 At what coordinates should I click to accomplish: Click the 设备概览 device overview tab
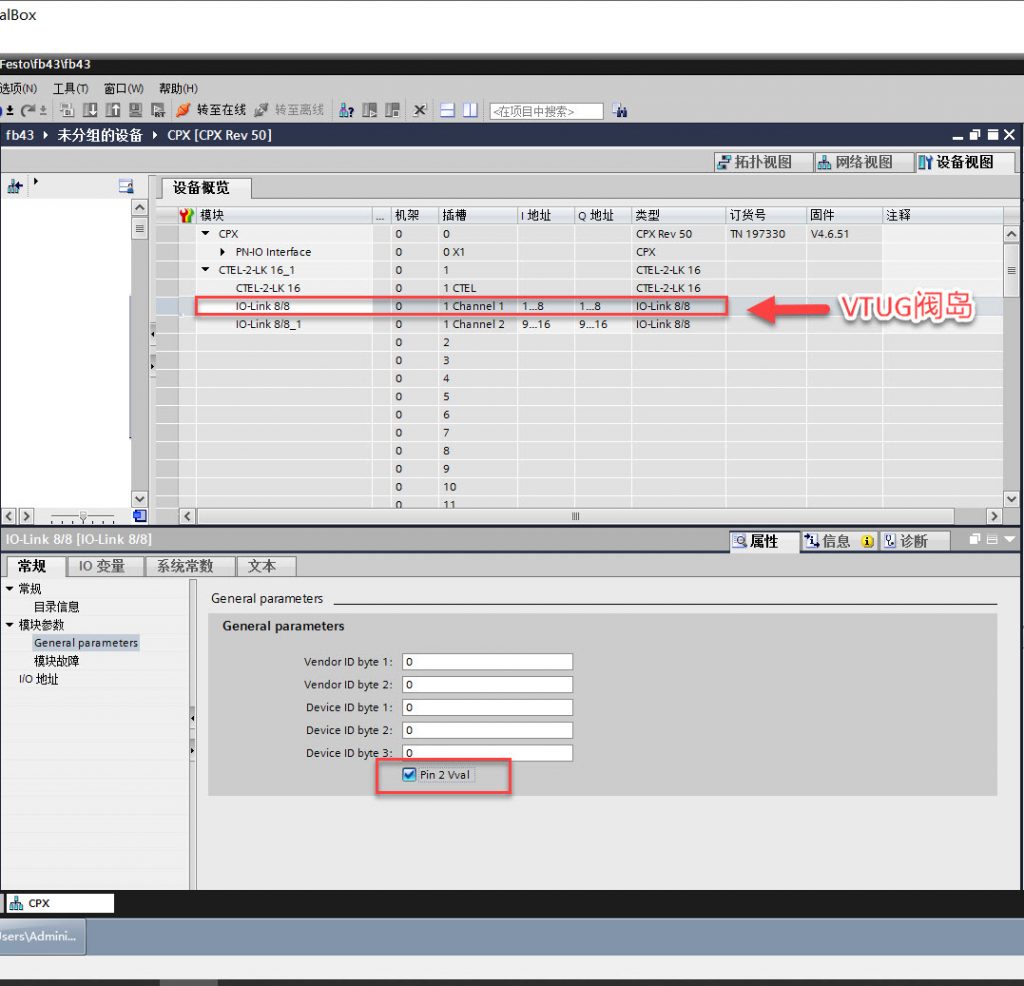tap(206, 188)
